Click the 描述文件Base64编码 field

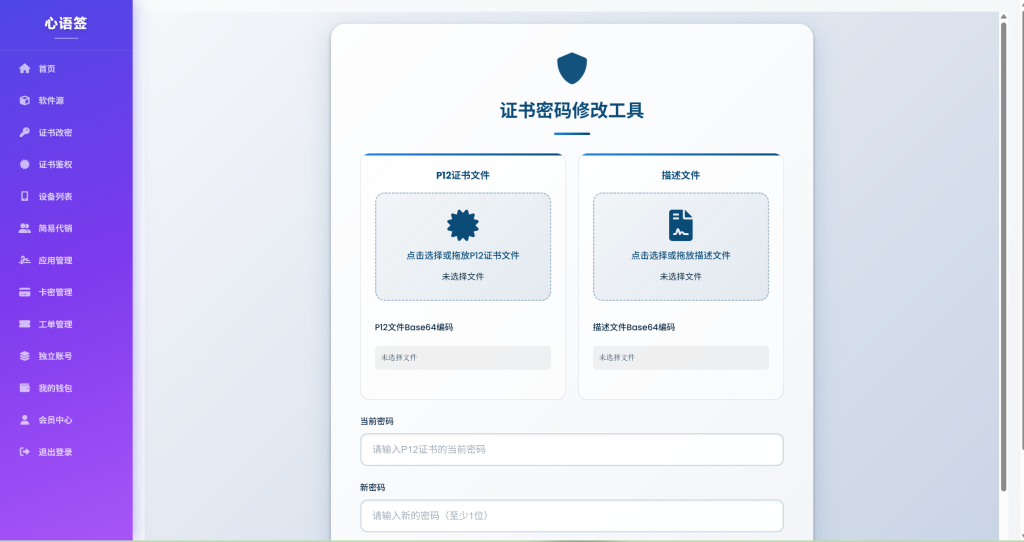tap(680, 358)
